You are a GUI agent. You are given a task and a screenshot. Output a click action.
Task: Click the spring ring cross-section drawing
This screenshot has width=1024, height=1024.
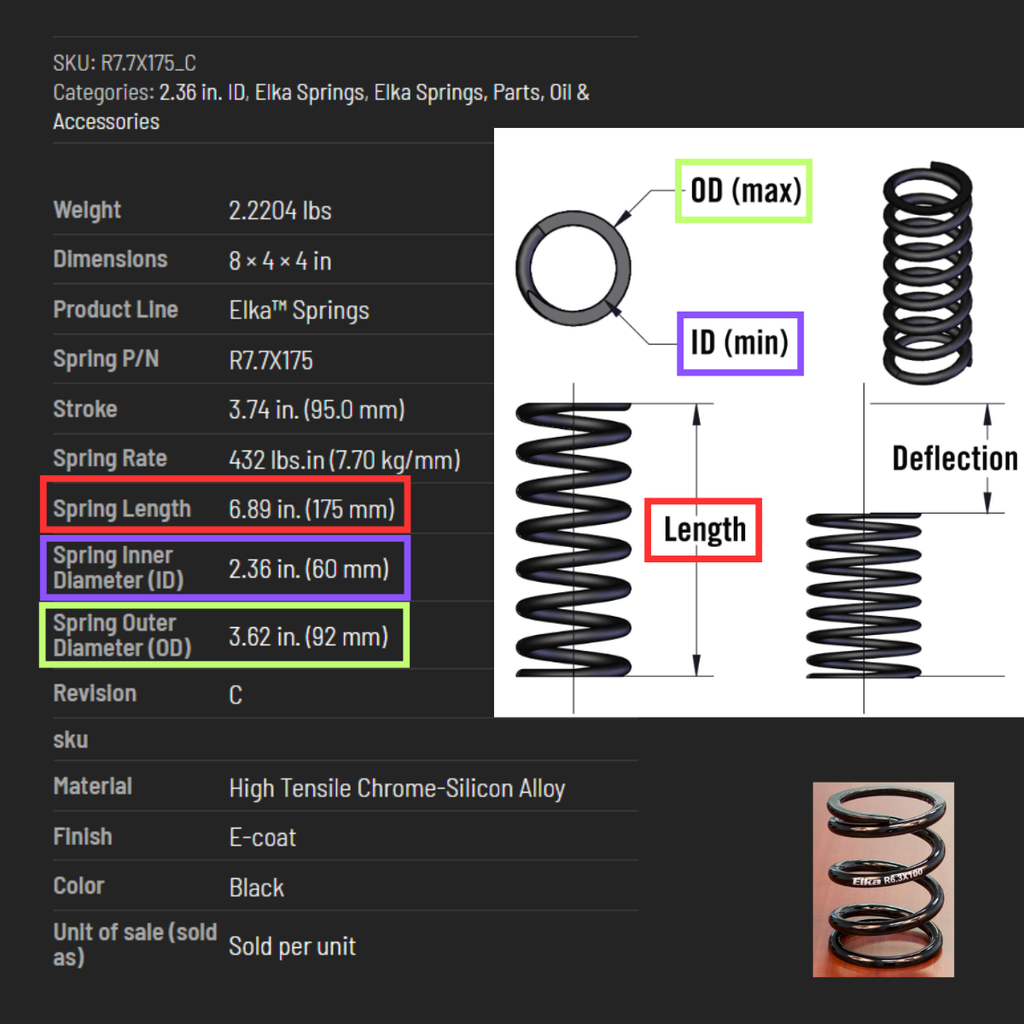573,268
